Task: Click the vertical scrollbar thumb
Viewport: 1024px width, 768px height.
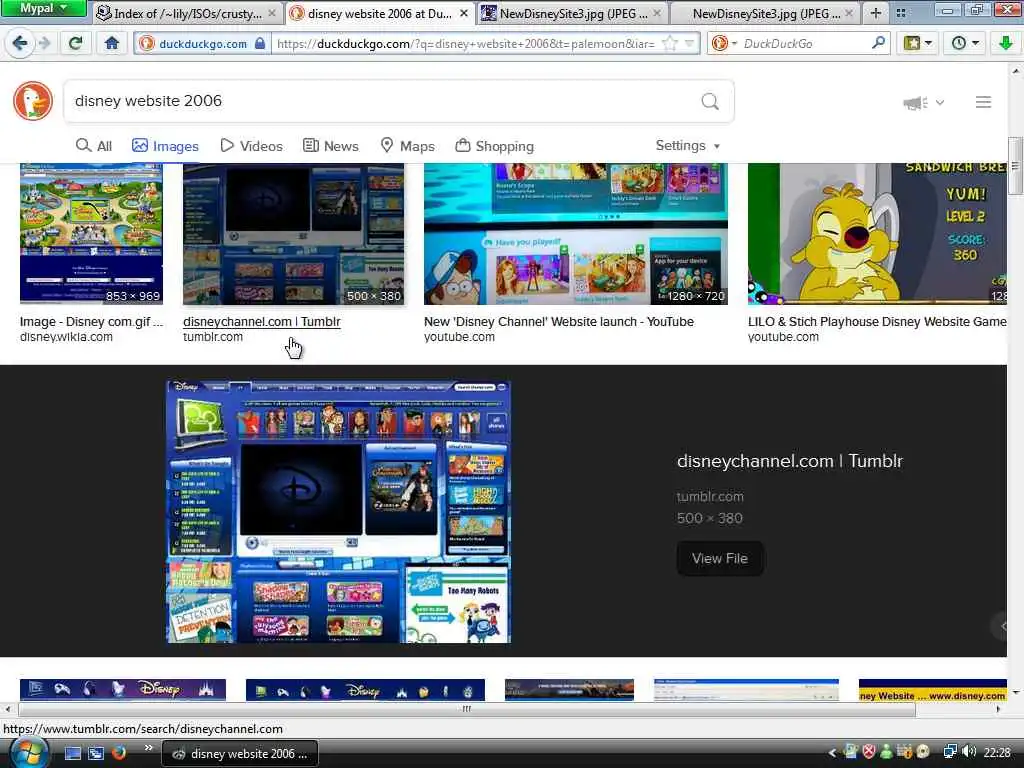Action: 1016,166
